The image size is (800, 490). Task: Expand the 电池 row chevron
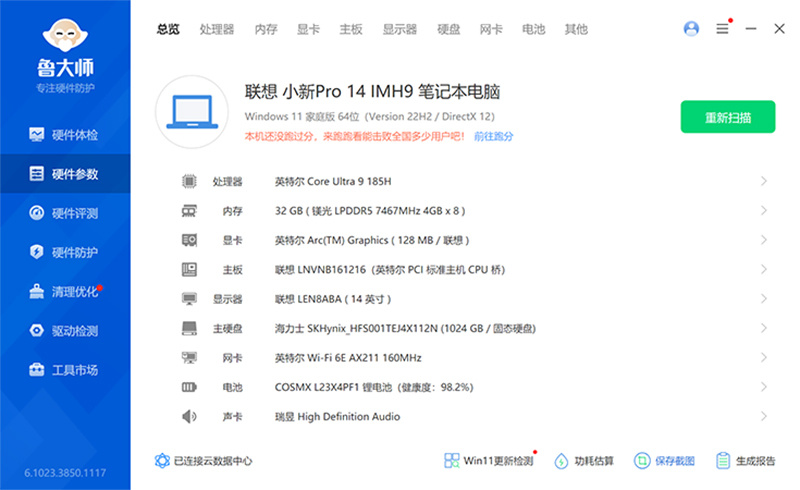[x=764, y=387]
